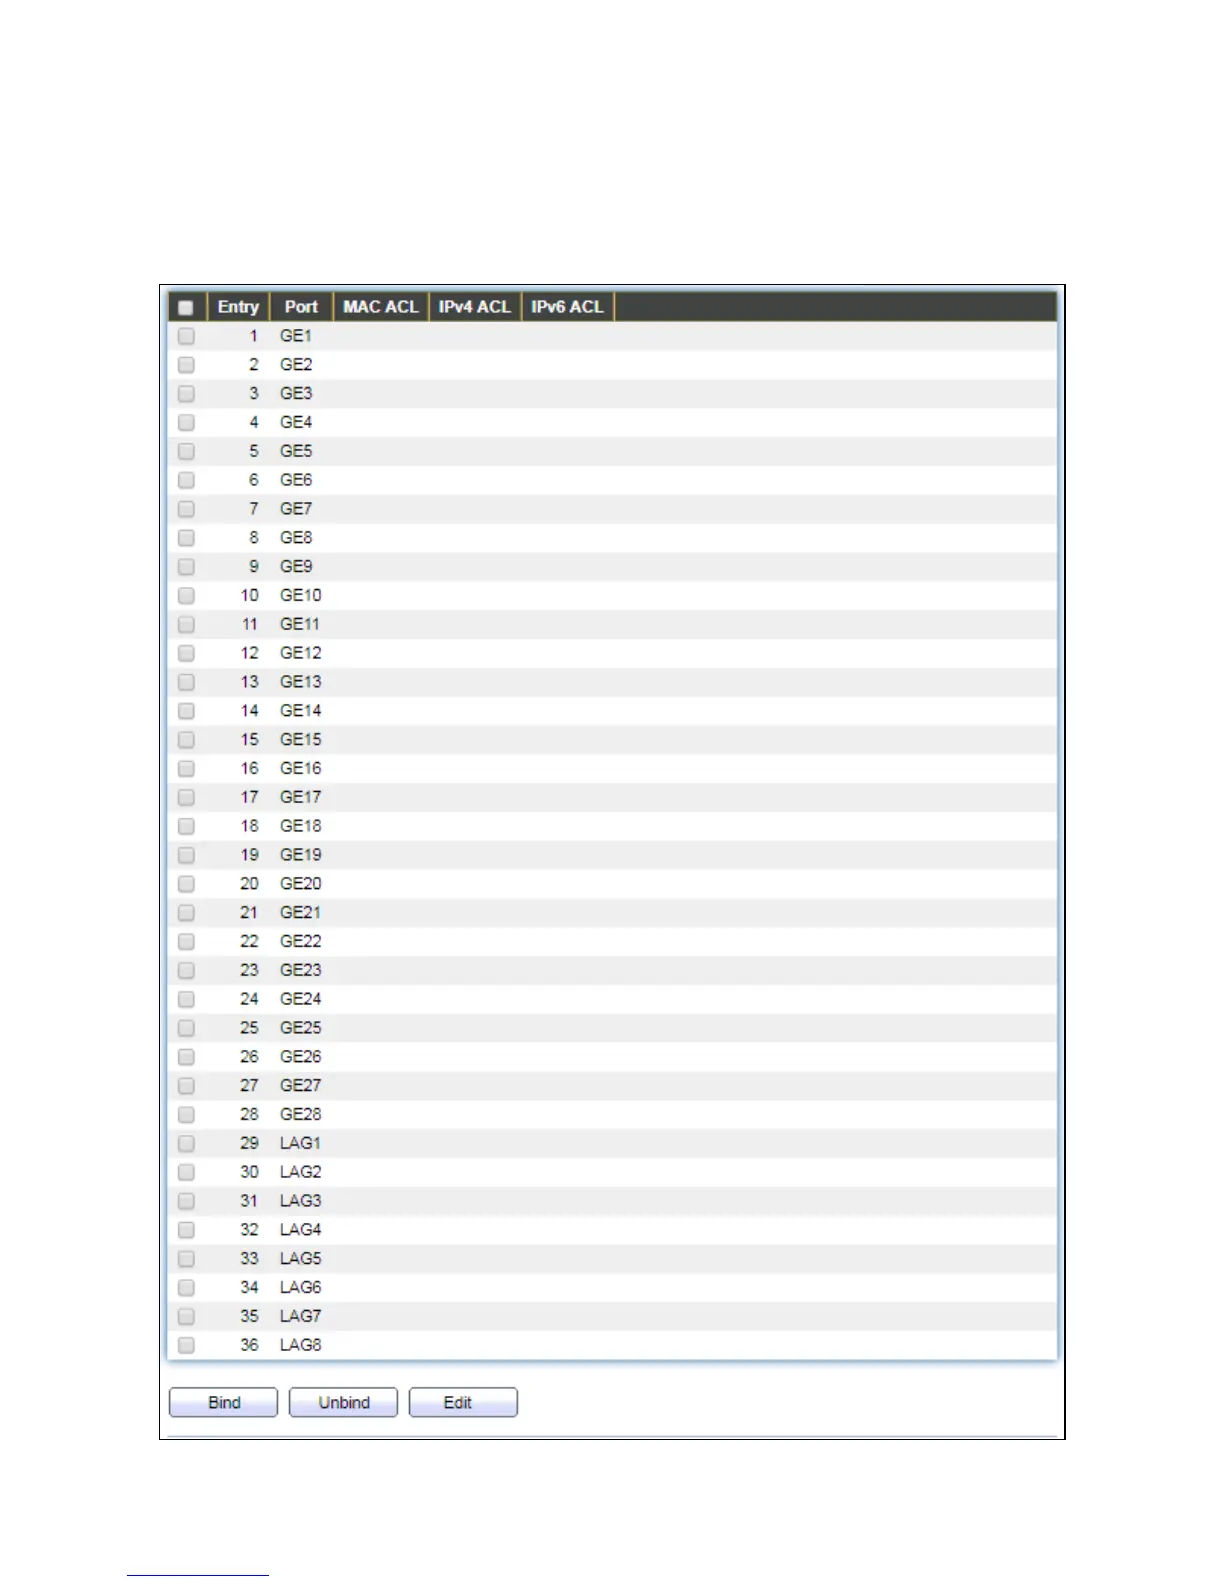This screenshot has width=1224, height=1584.
Task: Check the box for entry GE1
Action: click(186, 336)
